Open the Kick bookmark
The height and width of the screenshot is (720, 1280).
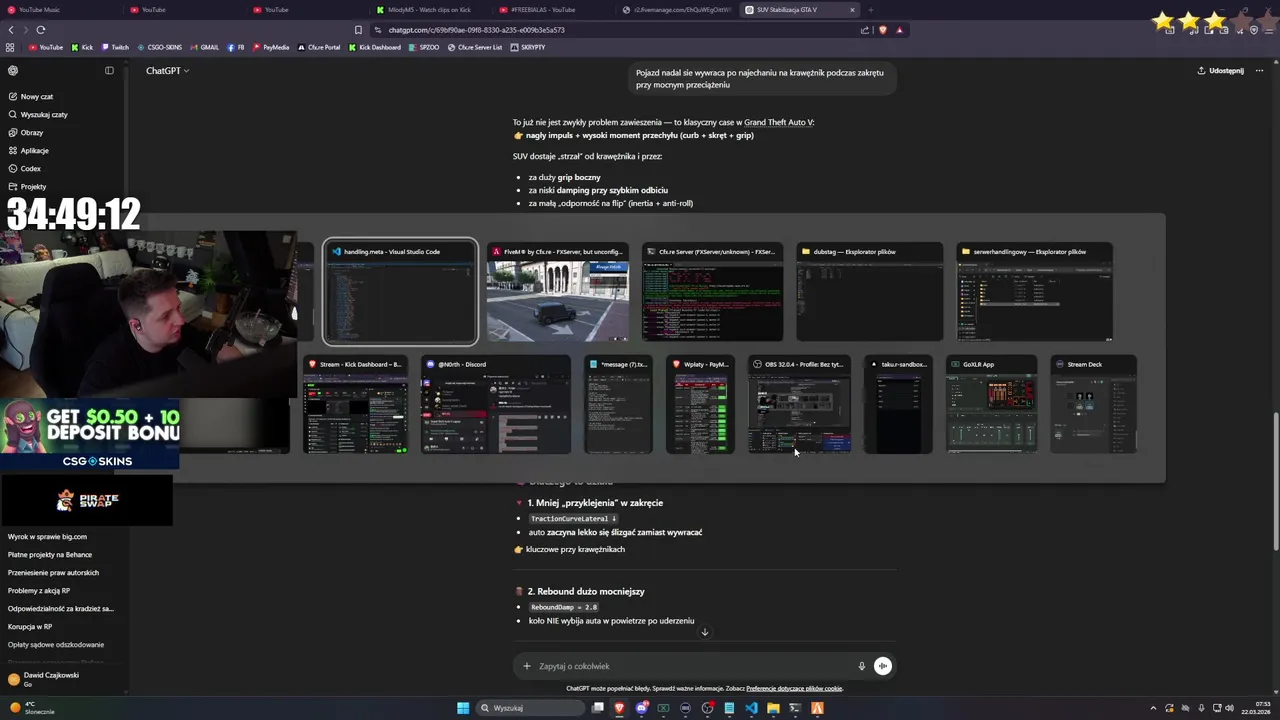[x=82, y=47]
